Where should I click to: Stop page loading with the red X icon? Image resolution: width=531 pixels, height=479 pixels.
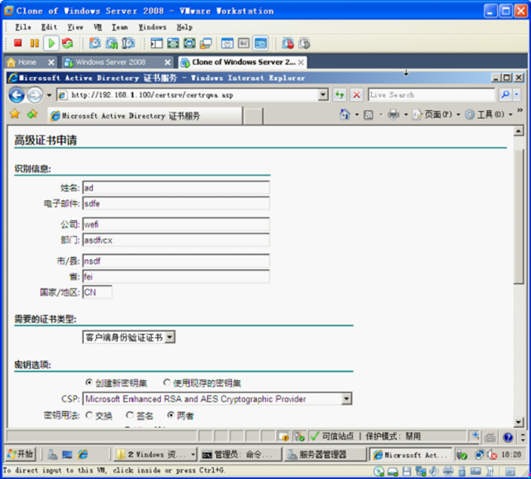click(x=356, y=95)
